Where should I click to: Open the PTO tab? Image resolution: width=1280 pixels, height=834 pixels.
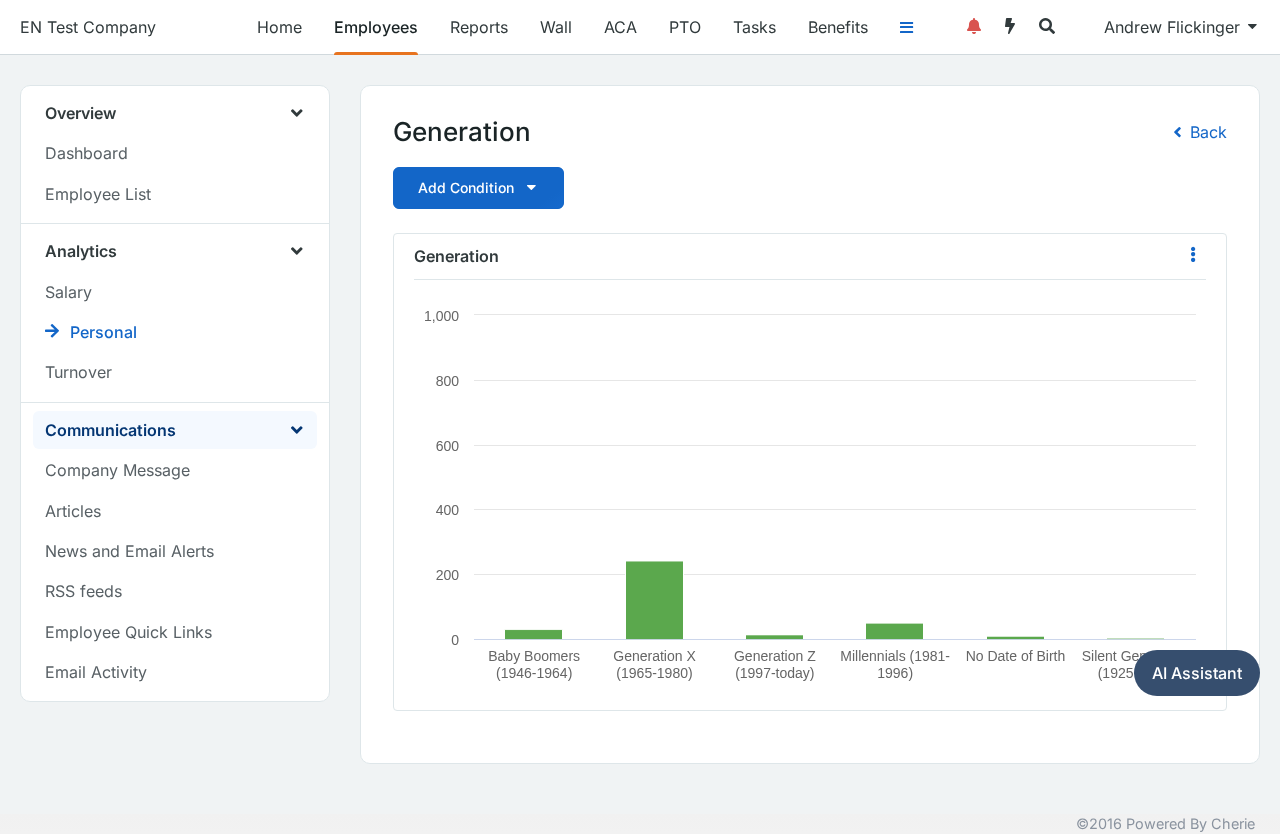pyautogui.click(x=685, y=27)
